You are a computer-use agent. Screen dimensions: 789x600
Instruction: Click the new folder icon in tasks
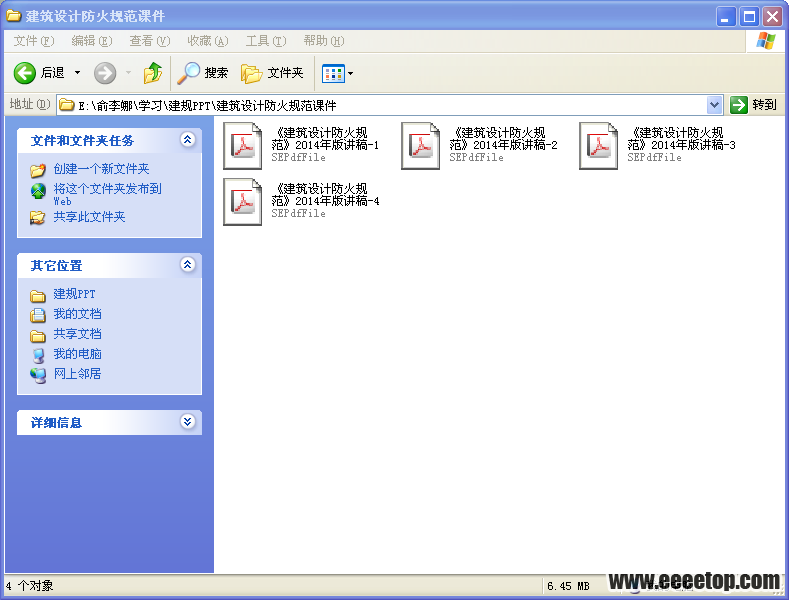pyautogui.click(x=38, y=170)
